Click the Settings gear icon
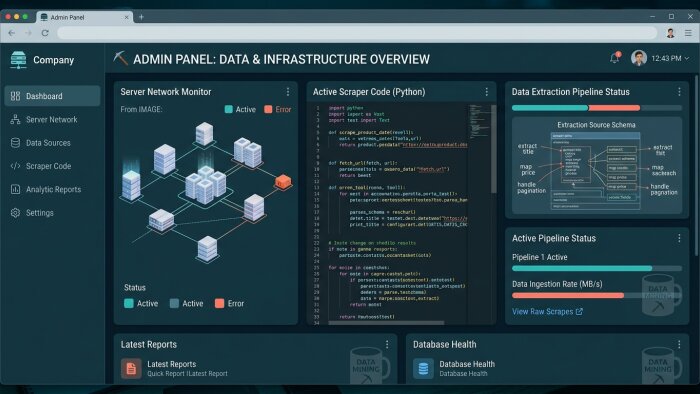The width and height of the screenshot is (700, 394). tap(15, 213)
